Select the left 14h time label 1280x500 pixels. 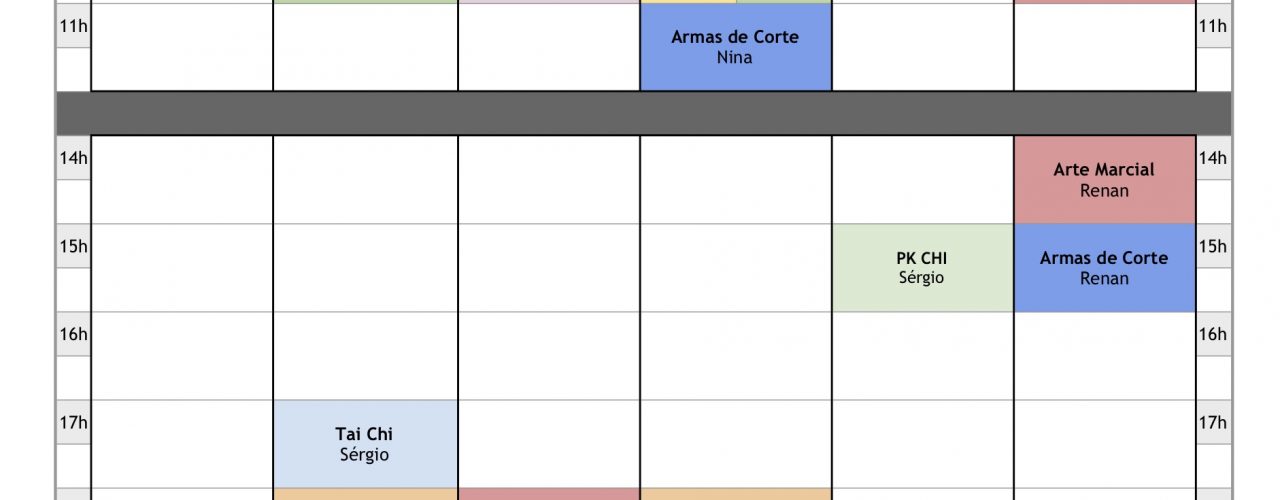73,158
